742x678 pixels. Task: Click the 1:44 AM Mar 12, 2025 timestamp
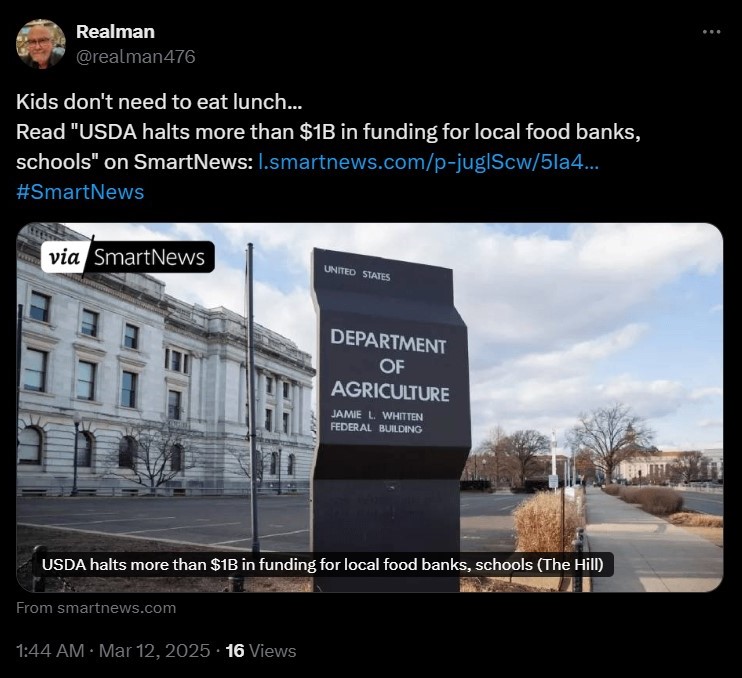coord(113,651)
